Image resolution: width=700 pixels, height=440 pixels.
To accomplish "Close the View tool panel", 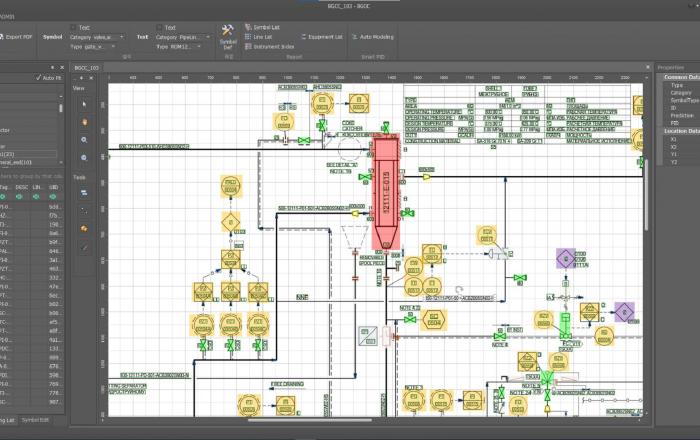I will tap(92, 78).
